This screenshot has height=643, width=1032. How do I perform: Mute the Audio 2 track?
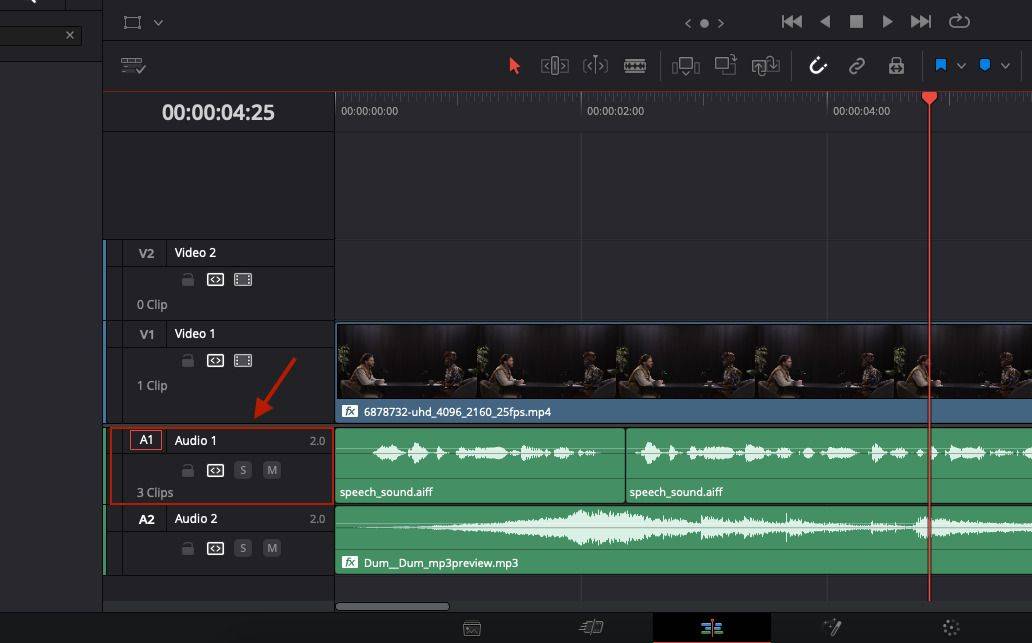coord(271,548)
